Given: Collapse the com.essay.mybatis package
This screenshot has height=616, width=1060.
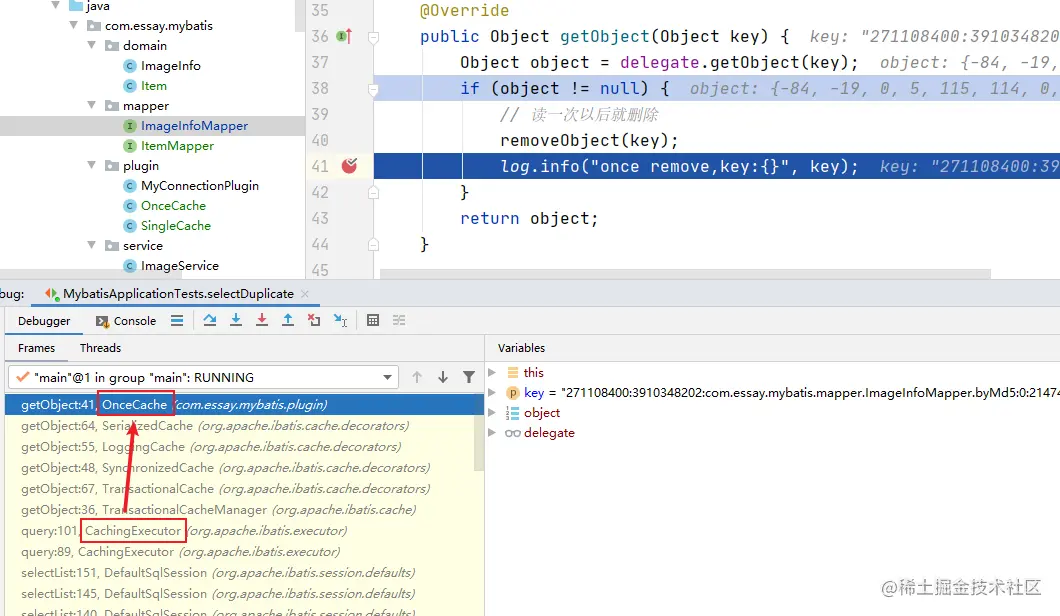Looking at the screenshot, I should (x=74, y=26).
